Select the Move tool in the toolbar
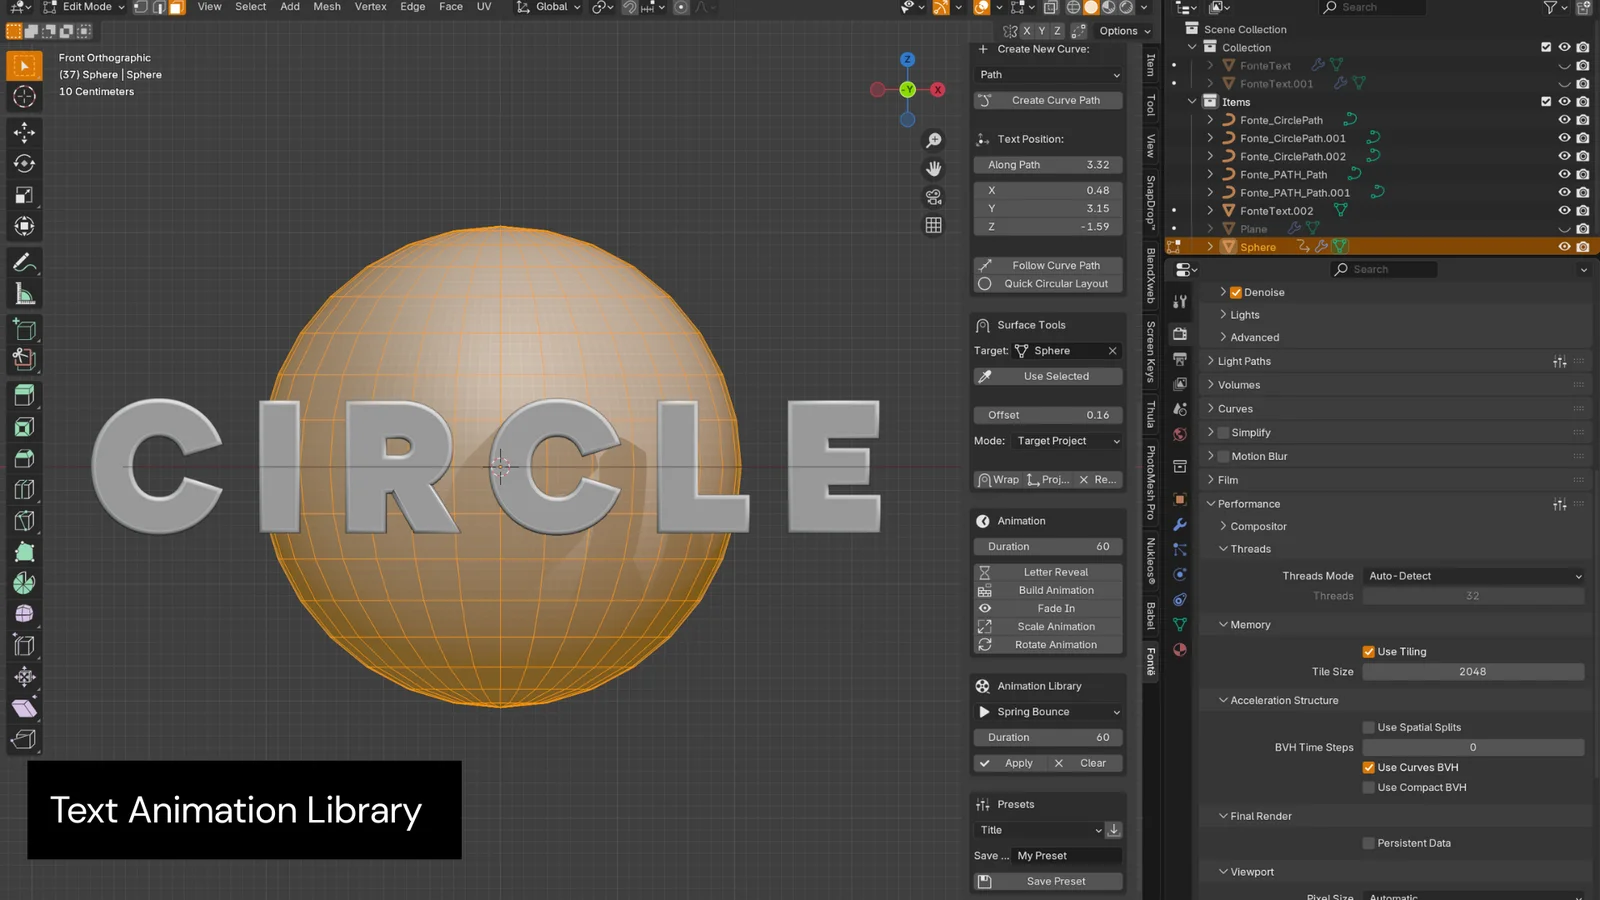The height and width of the screenshot is (900, 1600). click(24, 132)
